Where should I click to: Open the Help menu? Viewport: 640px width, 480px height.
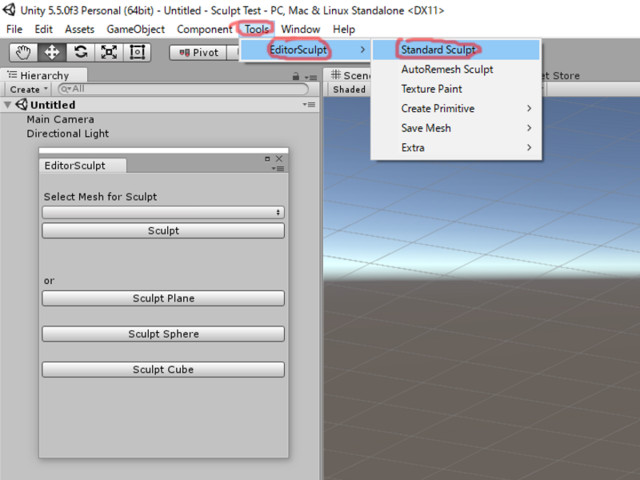[344, 29]
